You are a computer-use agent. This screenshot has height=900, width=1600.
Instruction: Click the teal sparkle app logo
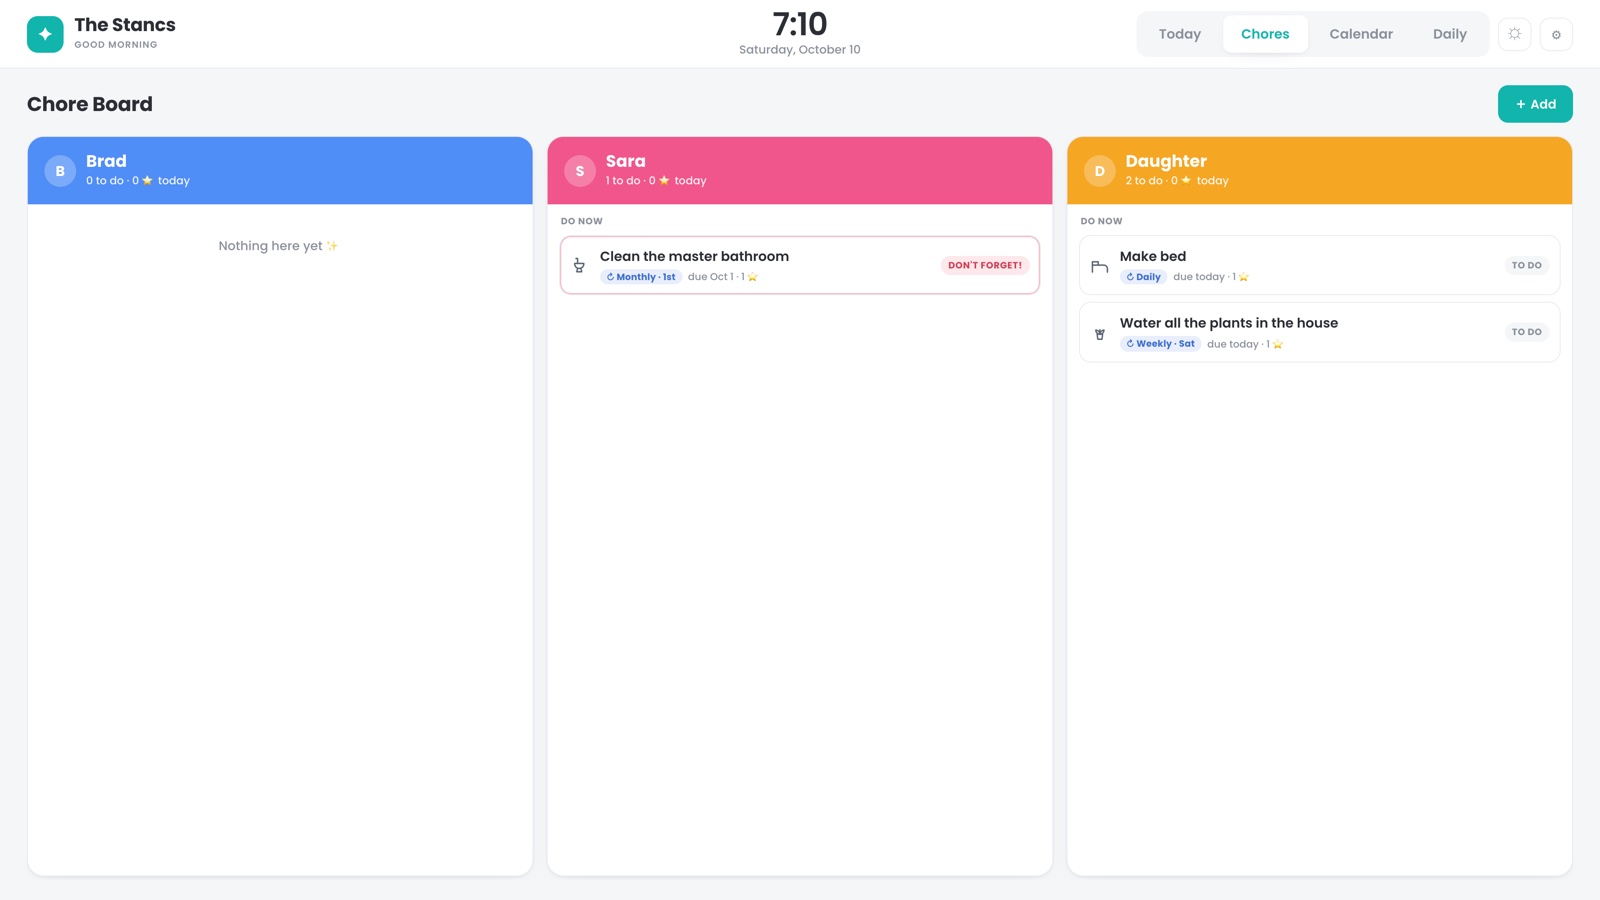tap(45, 34)
